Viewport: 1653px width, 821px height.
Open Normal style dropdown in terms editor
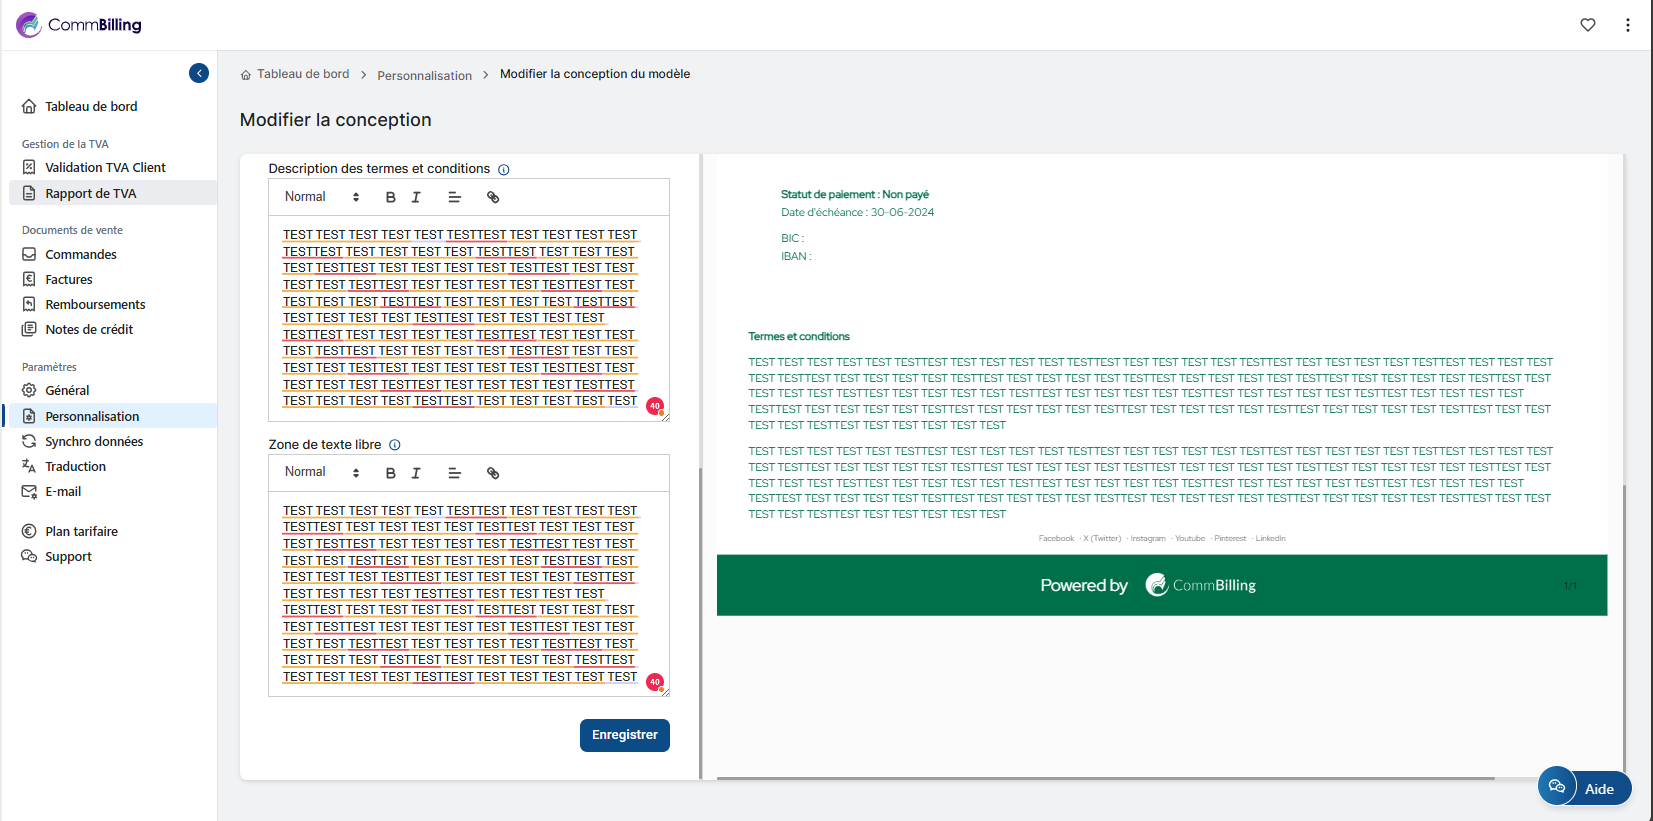[321, 197]
